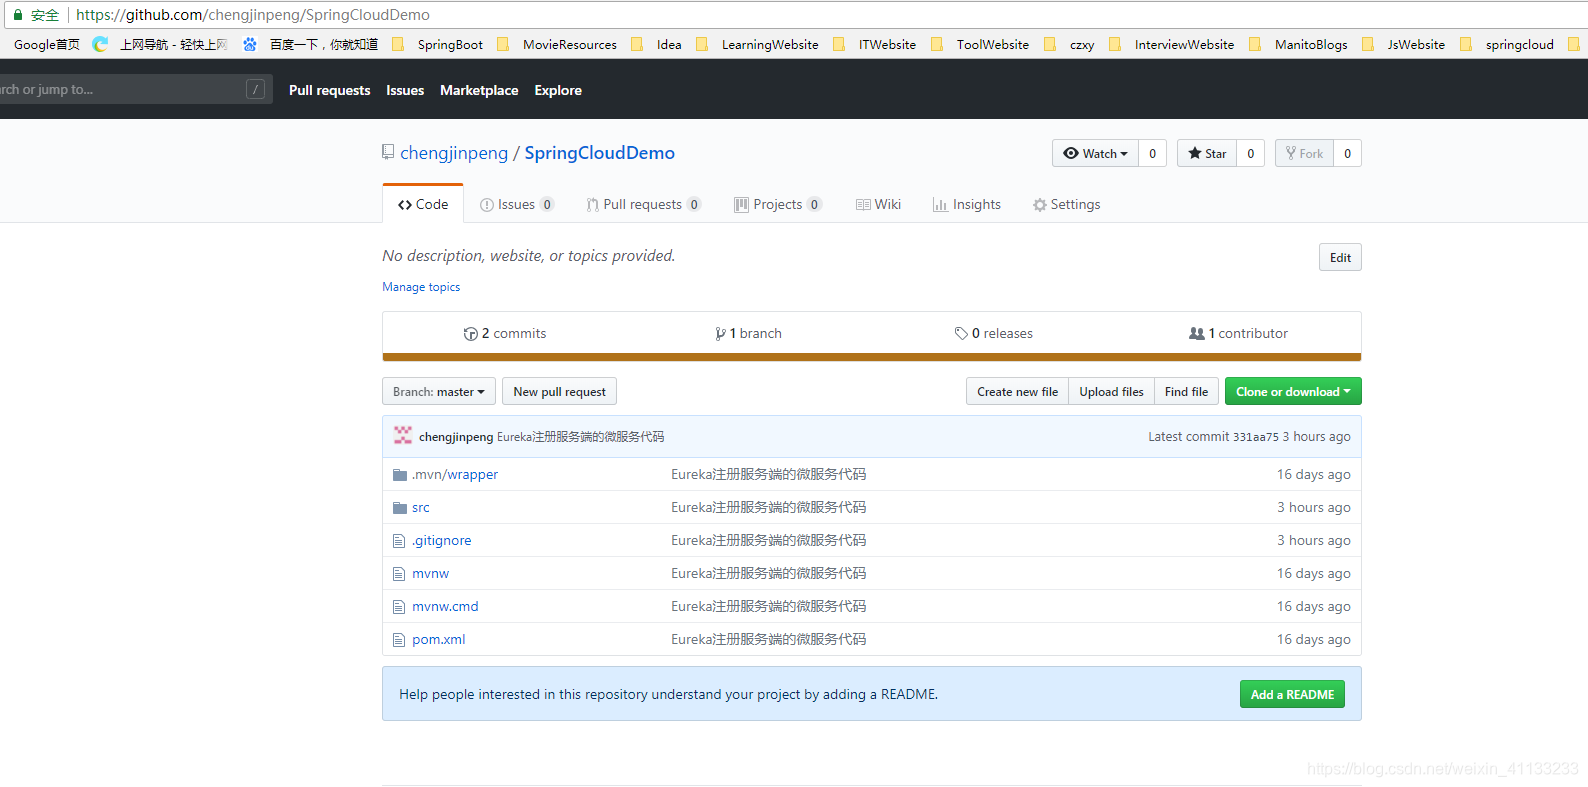
Task: Open the chengjinpeng owner link
Action: click(x=454, y=153)
